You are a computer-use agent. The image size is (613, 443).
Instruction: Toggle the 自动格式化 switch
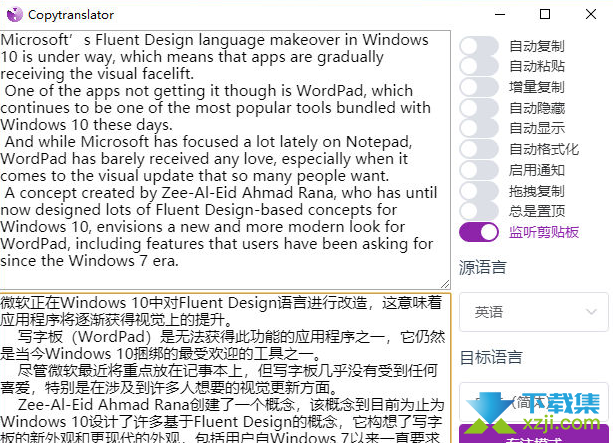[x=479, y=149]
